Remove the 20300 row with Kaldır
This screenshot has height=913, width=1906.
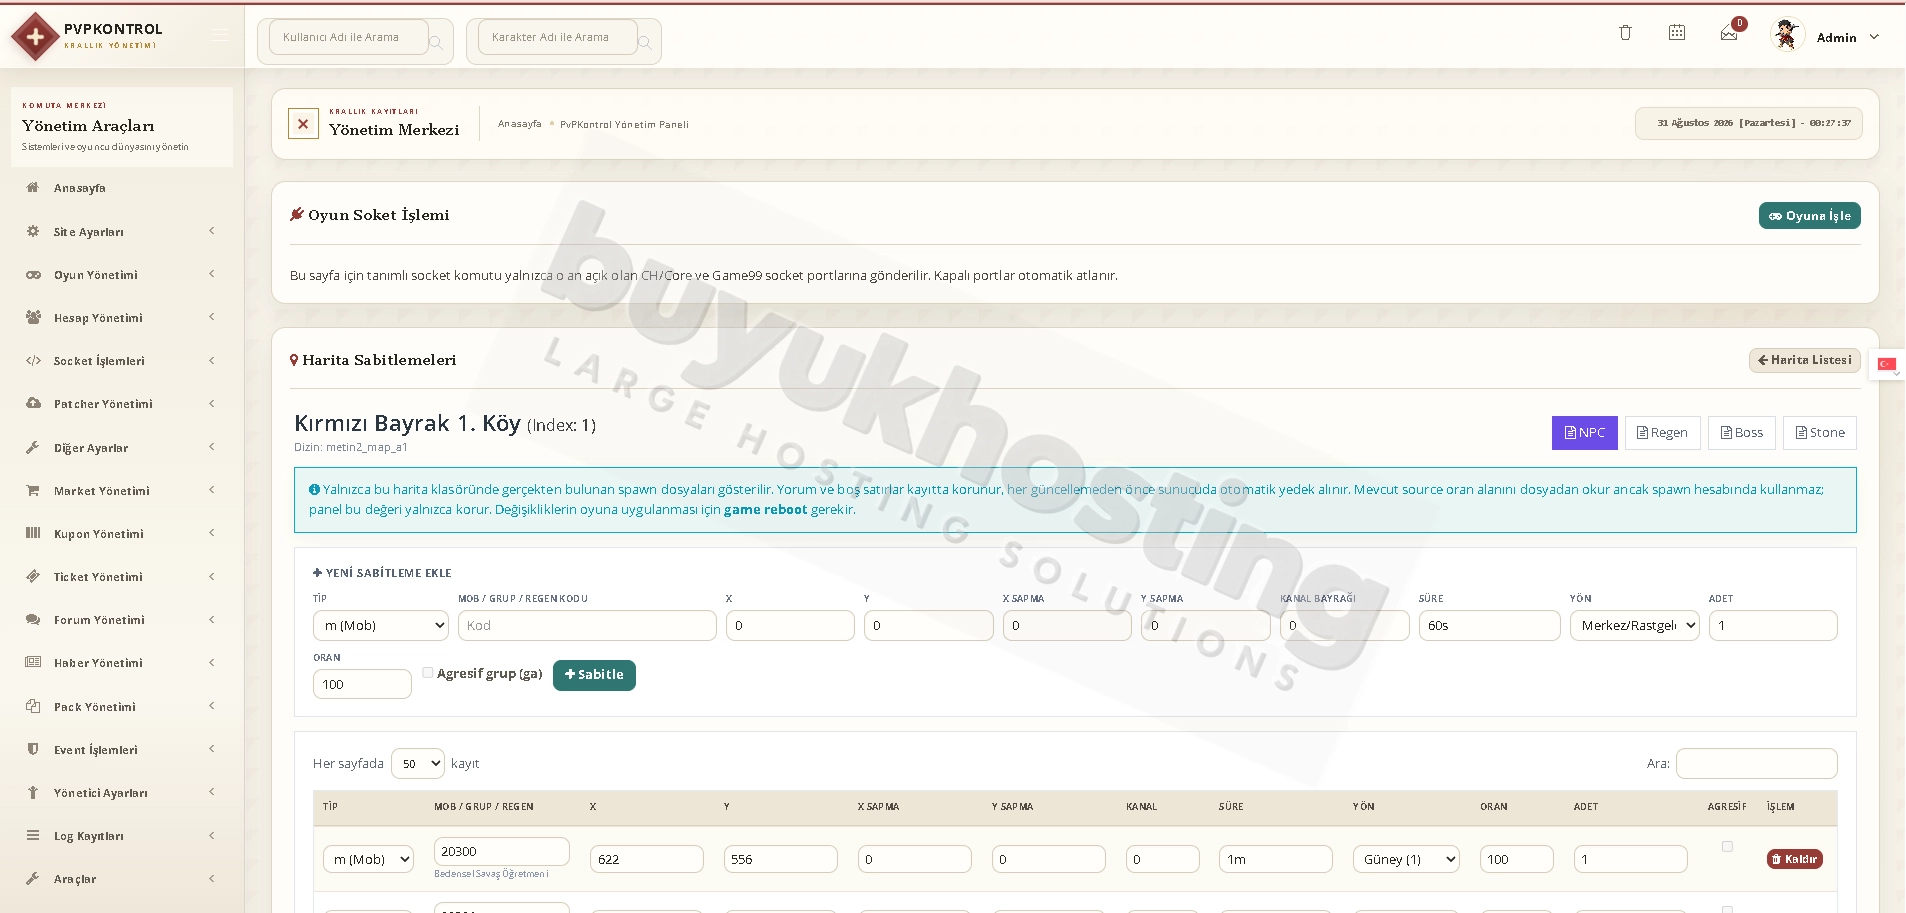[x=1795, y=859]
